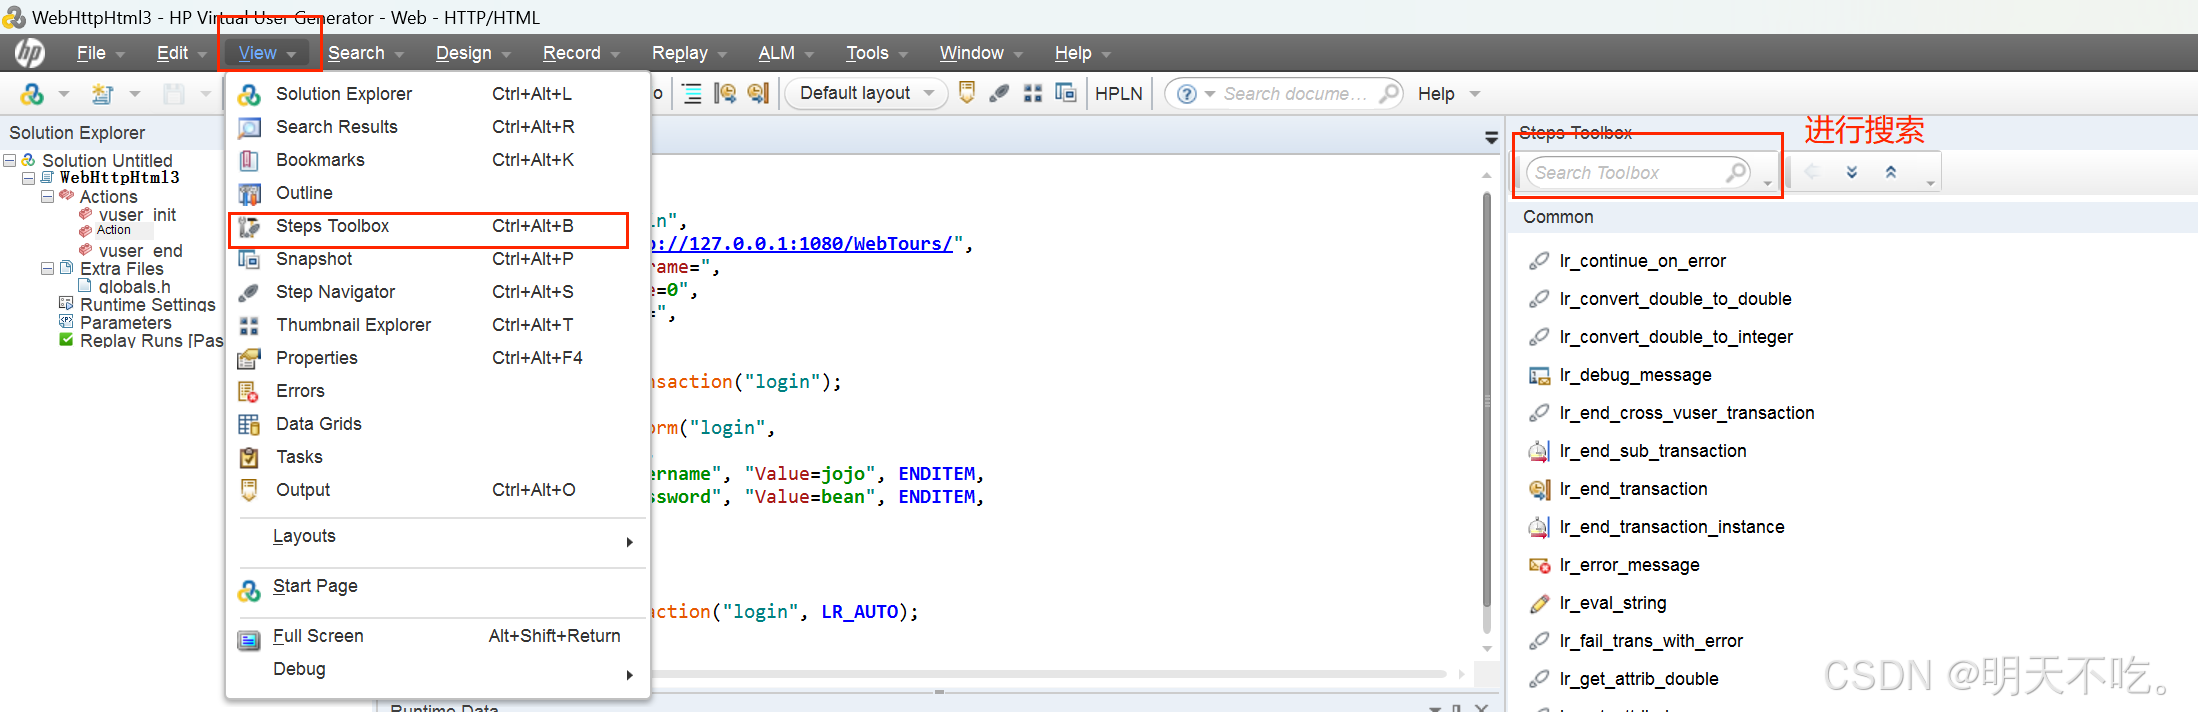Screen dimensions: 2198x712
Task: Click the Errors icon in the View menu
Action: 249,391
